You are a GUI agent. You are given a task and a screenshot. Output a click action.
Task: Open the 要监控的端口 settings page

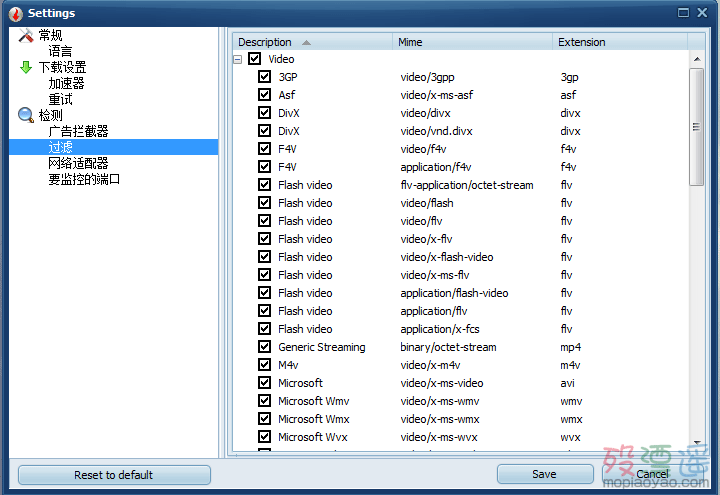coord(84,179)
